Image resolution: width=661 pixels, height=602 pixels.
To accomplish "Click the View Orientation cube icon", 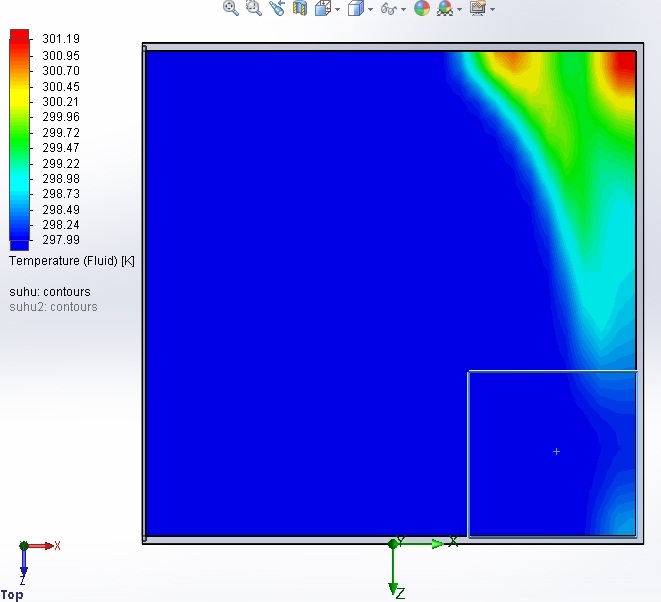I will click(323, 8).
